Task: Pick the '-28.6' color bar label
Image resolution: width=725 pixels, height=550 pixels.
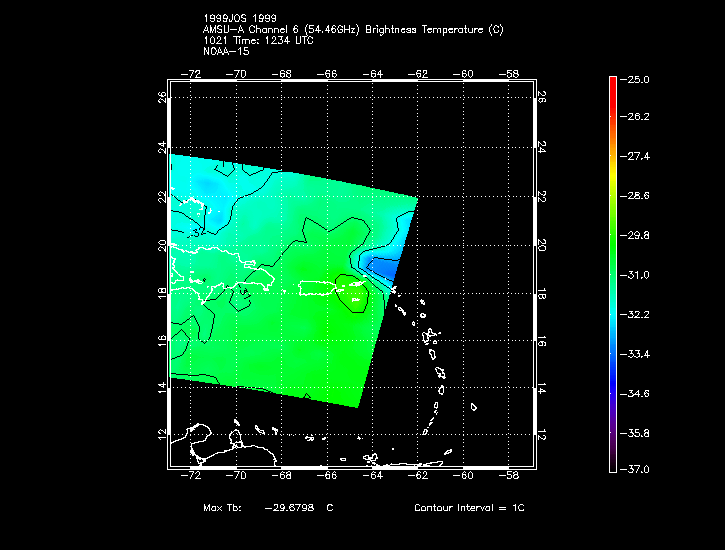Action: pos(635,196)
